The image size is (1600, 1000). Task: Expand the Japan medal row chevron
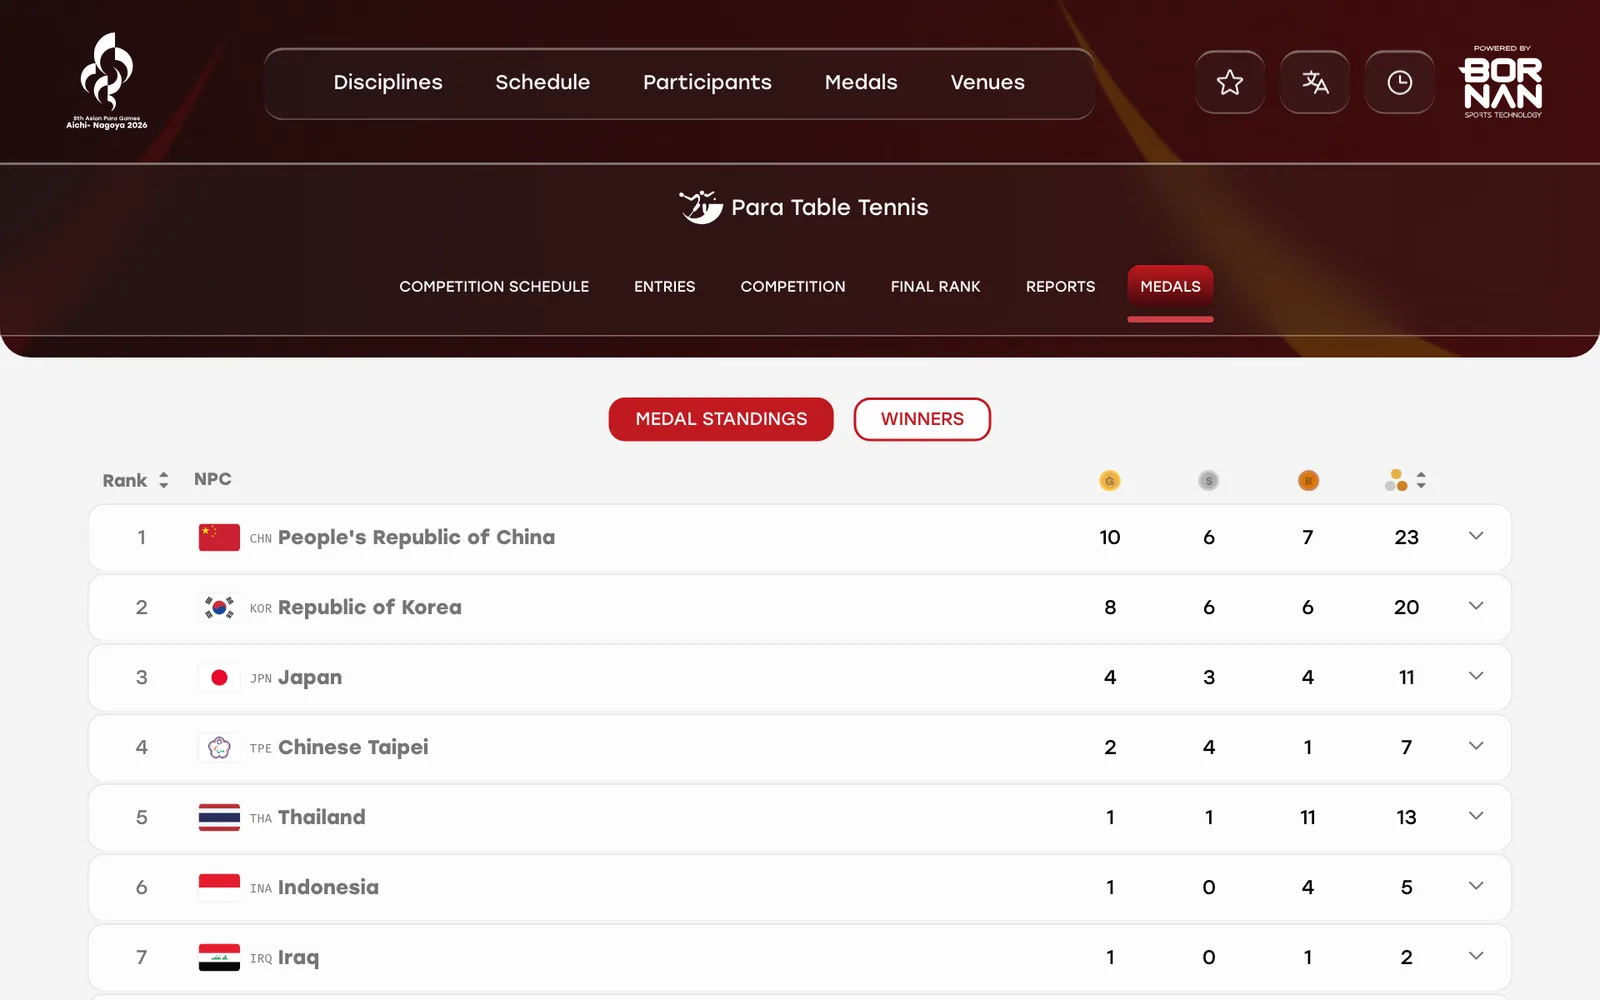(x=1476, y=676)
